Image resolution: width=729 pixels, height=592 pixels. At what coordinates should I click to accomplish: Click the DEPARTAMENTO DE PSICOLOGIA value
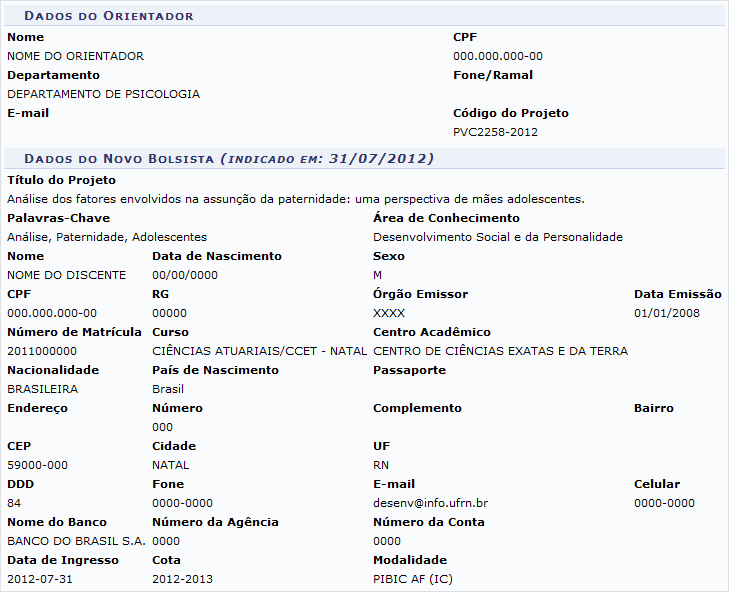tap(103, 94)
